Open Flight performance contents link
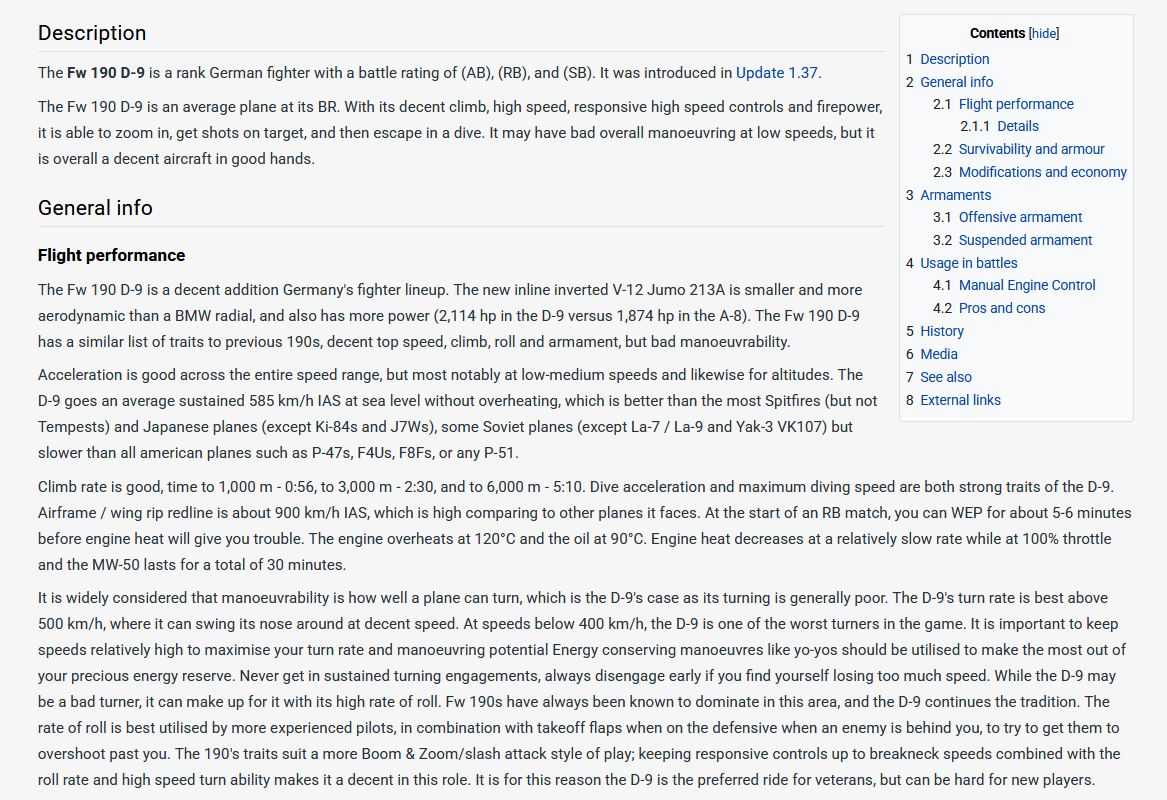Viewport: 1167px width, 800px height. [x=1015, y=104]
